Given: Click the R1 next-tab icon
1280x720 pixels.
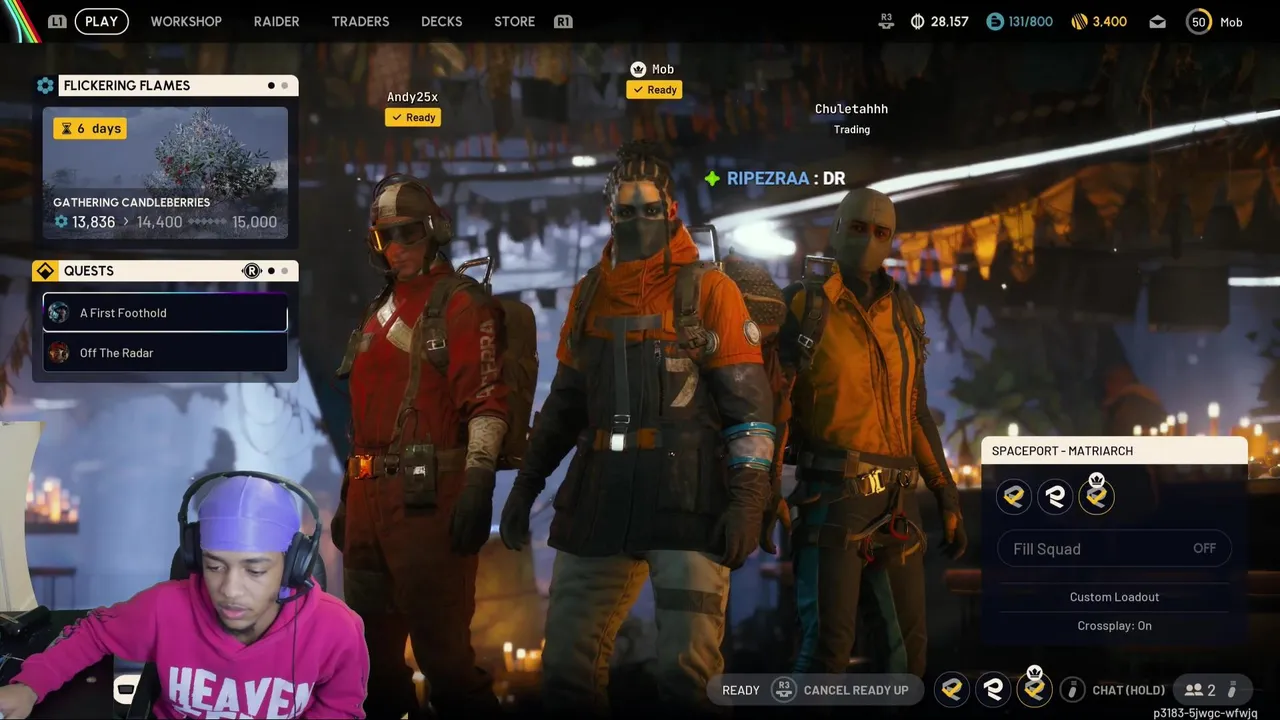Looking at the screenshot, I should [563, 21].
